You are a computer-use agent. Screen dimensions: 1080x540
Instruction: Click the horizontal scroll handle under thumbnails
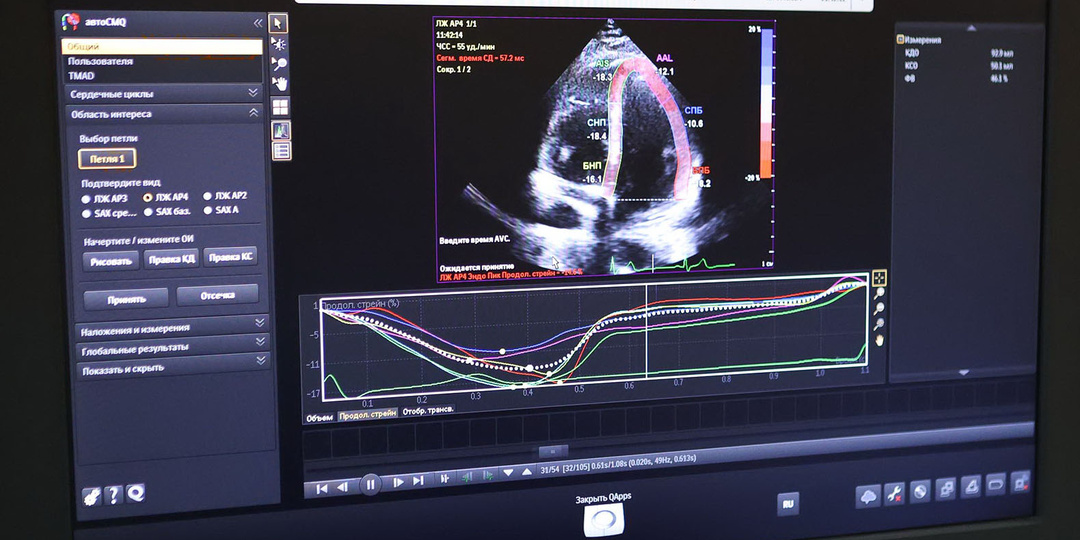(553, 451)
